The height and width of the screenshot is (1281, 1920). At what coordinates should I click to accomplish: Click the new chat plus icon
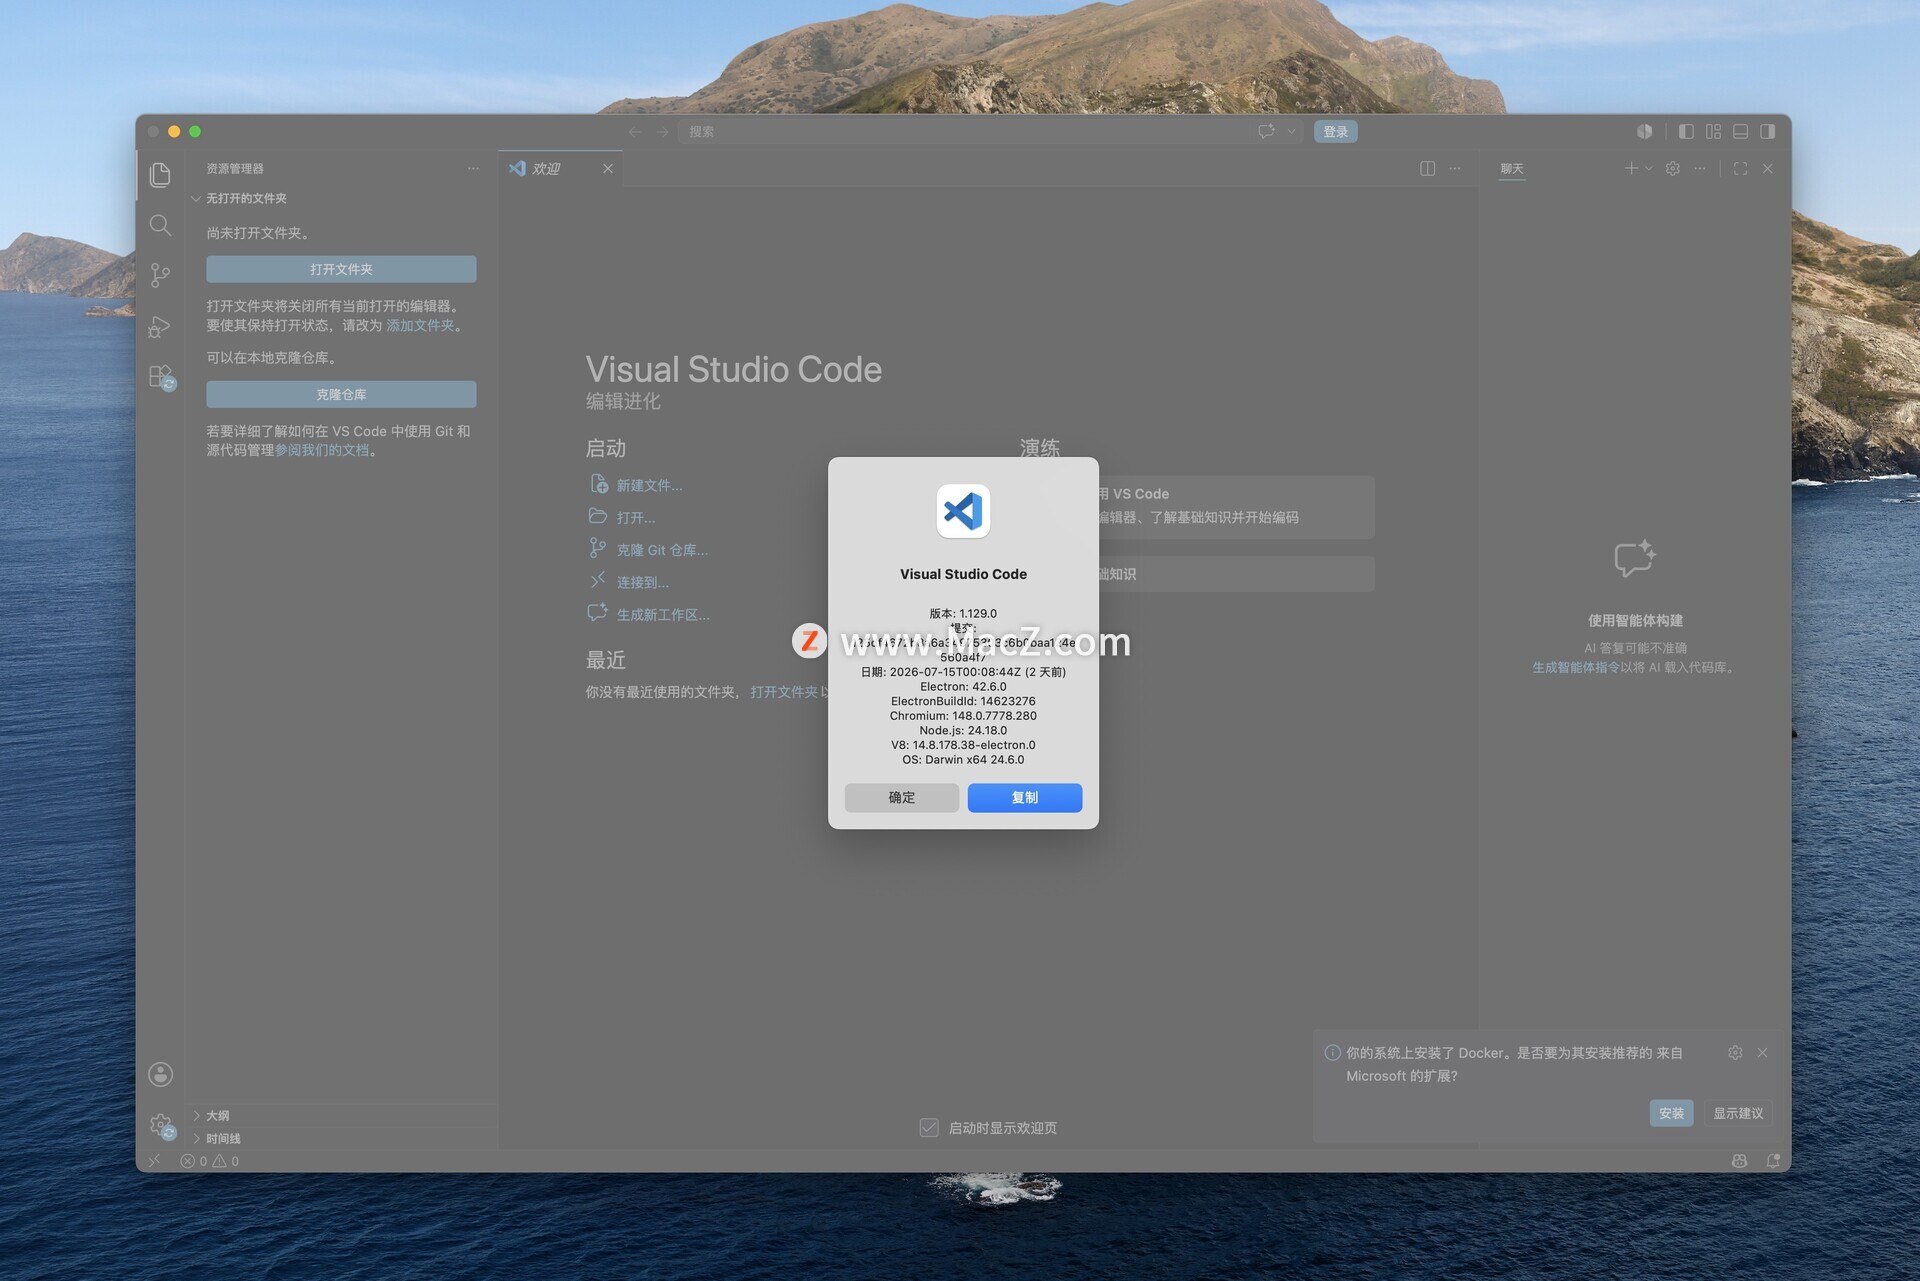point(1631,168)
